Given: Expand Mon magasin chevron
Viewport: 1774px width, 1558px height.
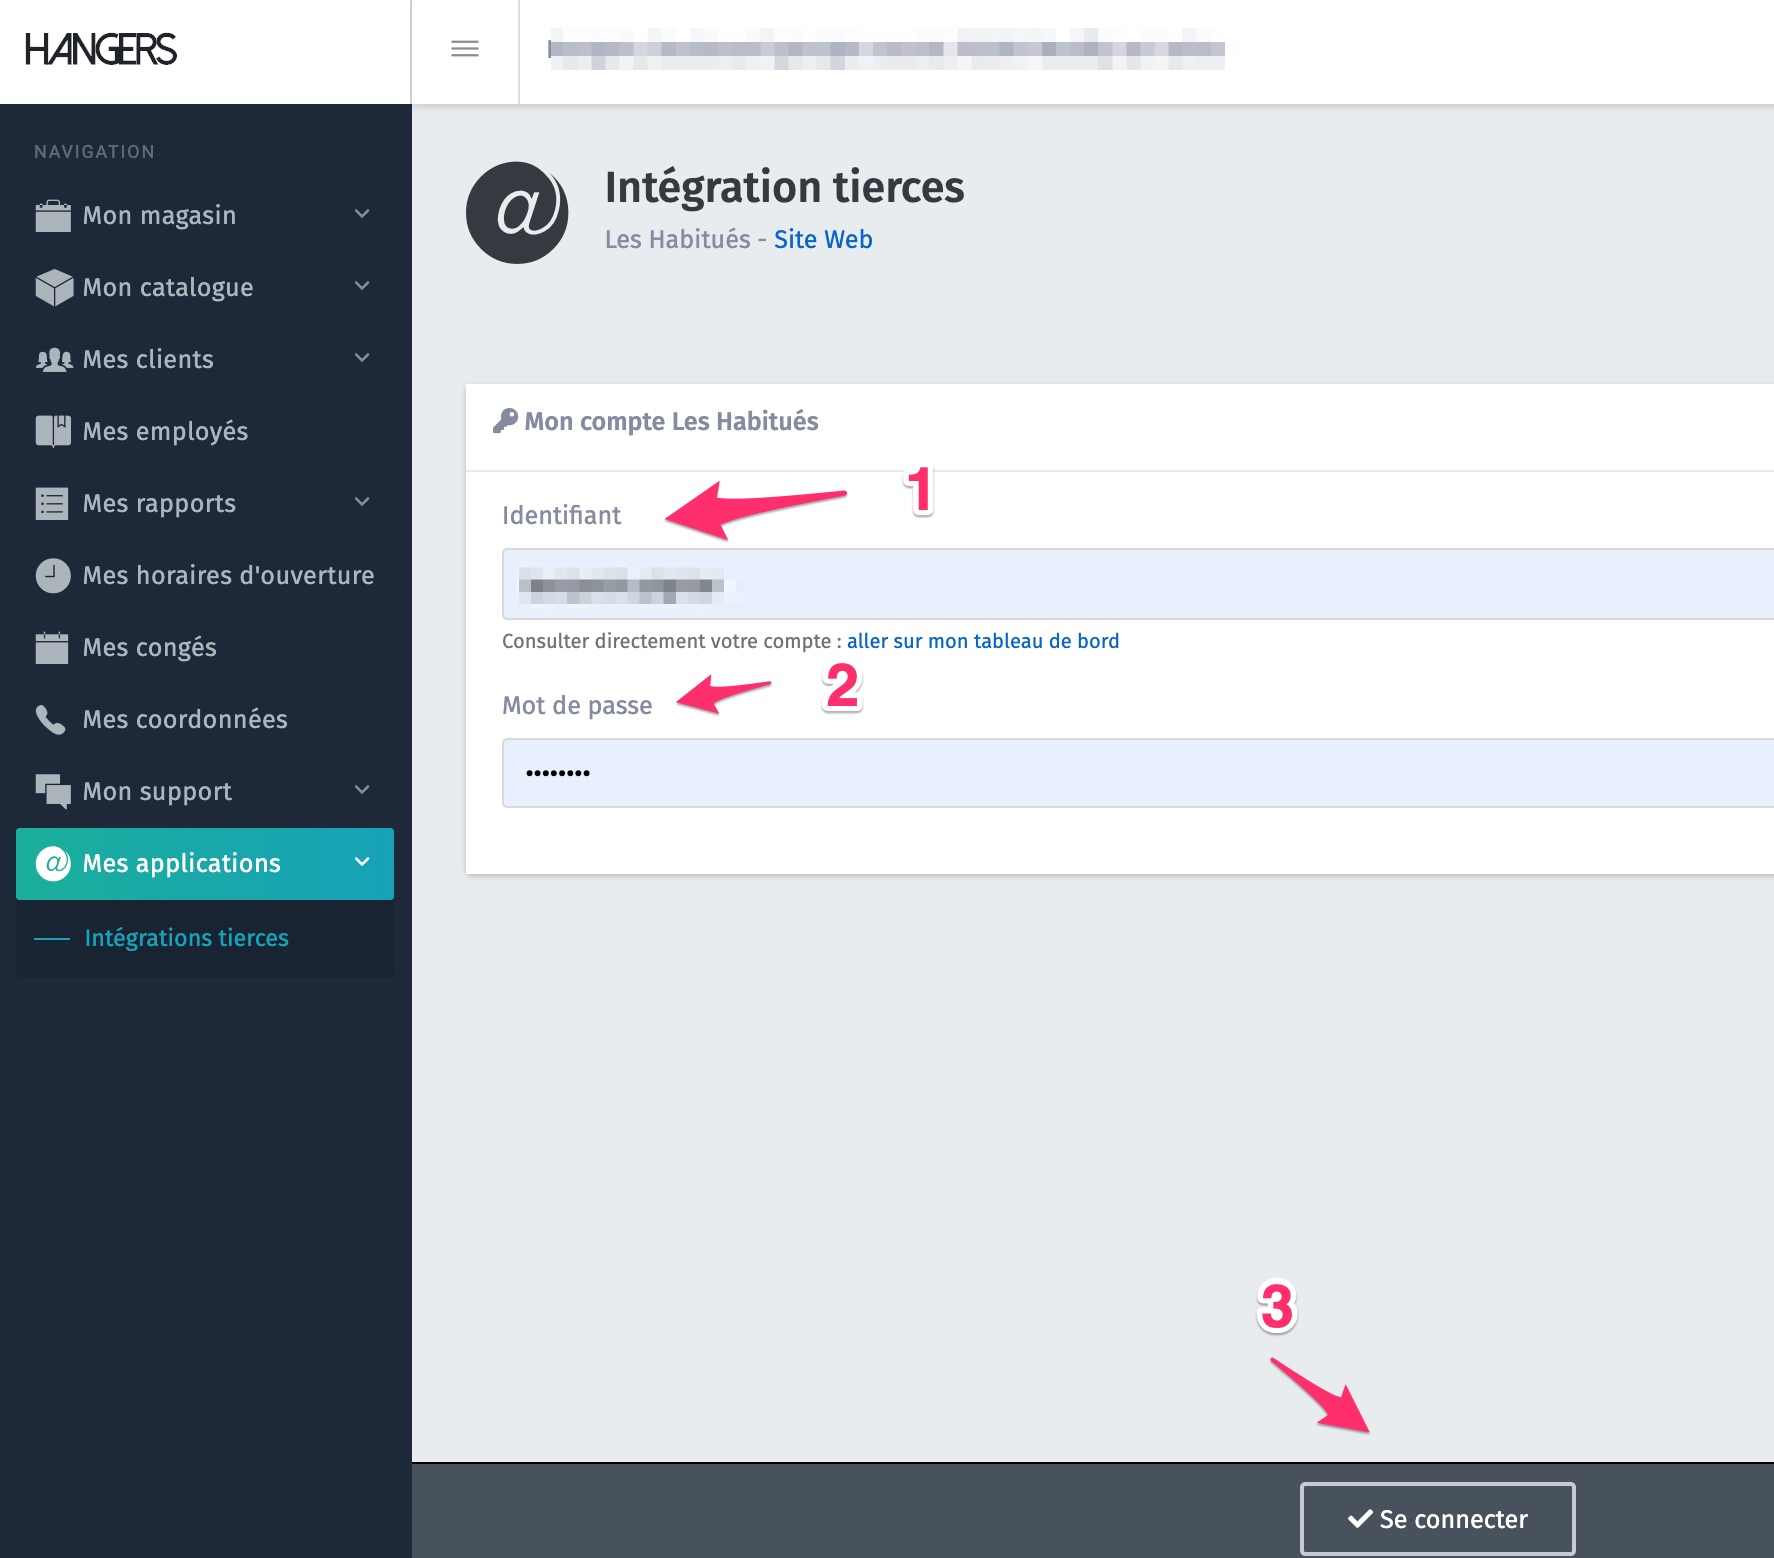Looking at the screenshot, I should tap(362, 214).
